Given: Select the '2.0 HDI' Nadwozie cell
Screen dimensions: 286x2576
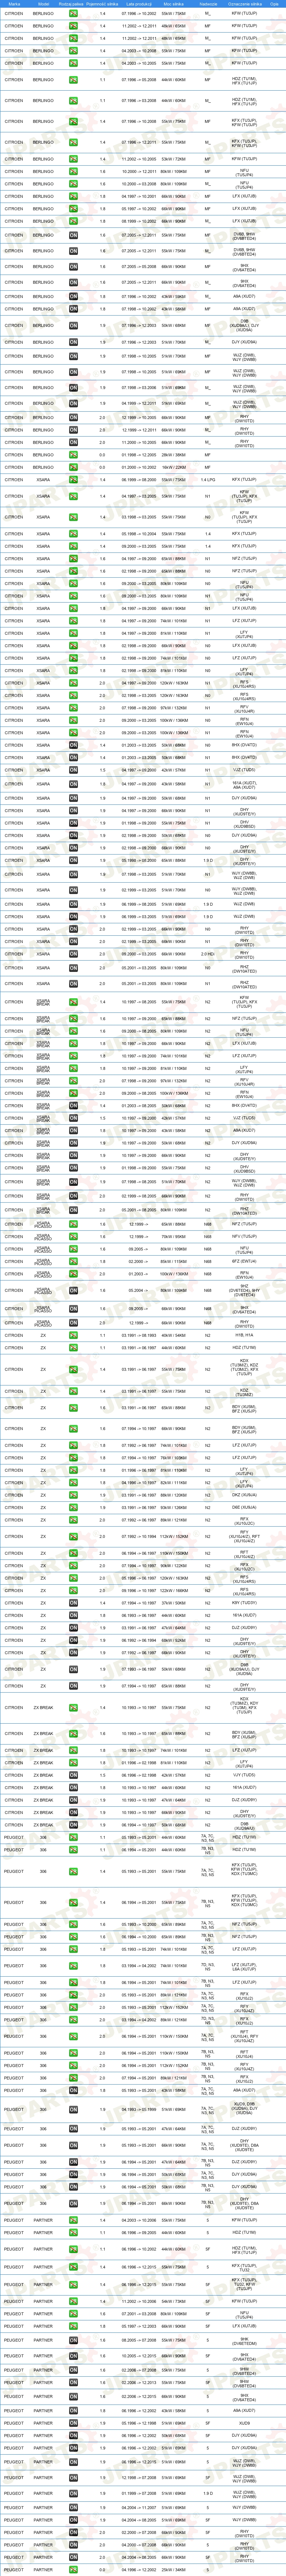Looking at the screenshot, I should (x=208, y=954).
